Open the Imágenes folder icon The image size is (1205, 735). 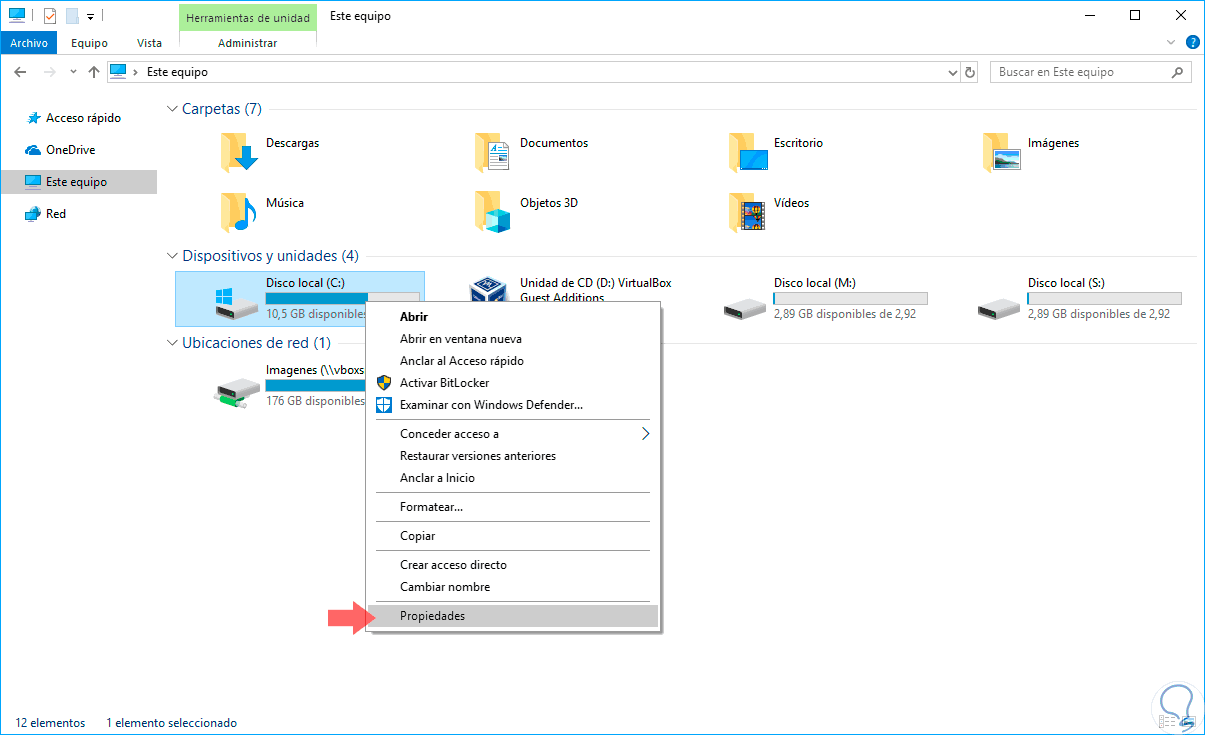click(1002, 152)
